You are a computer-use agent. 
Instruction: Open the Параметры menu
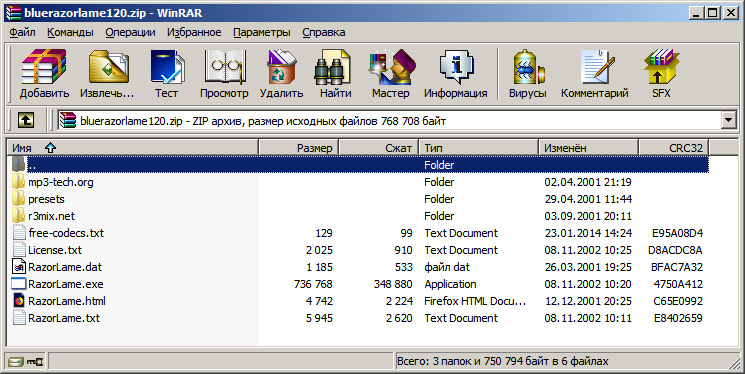[x=262, y=32]
